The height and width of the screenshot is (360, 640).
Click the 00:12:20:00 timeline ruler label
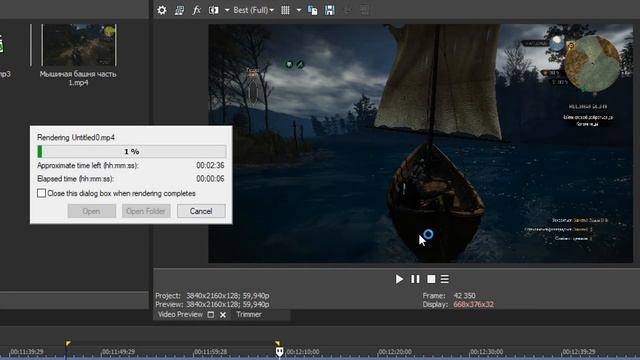click(x=394, y=352)
